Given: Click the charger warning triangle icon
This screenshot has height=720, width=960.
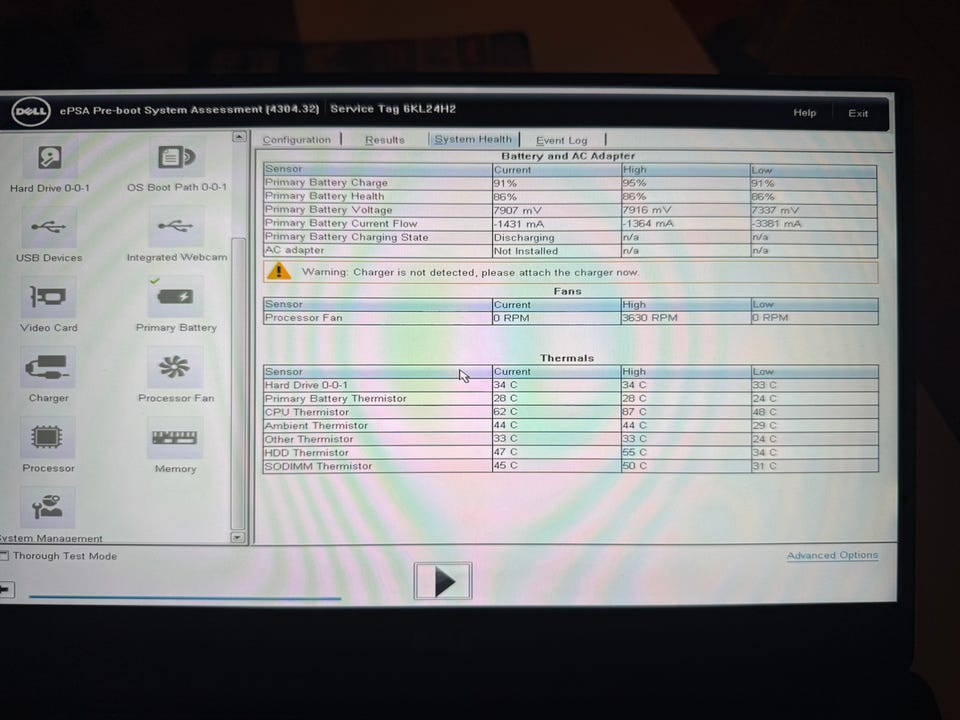Looking at the screenshot, I should click(x=279, y=271).
